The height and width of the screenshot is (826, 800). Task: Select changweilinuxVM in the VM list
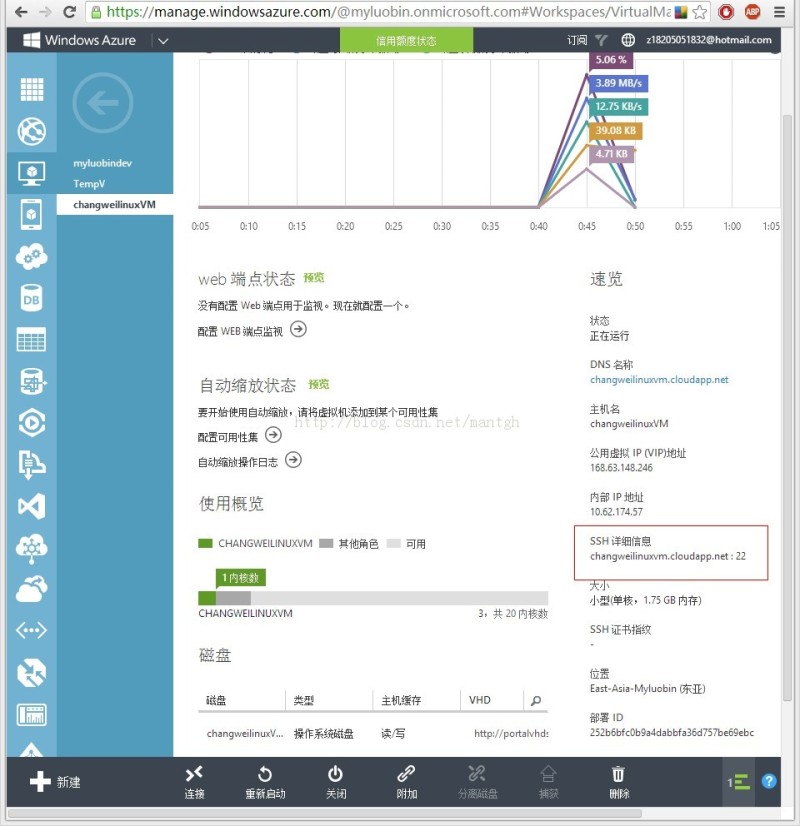click(x=114, y=204)
